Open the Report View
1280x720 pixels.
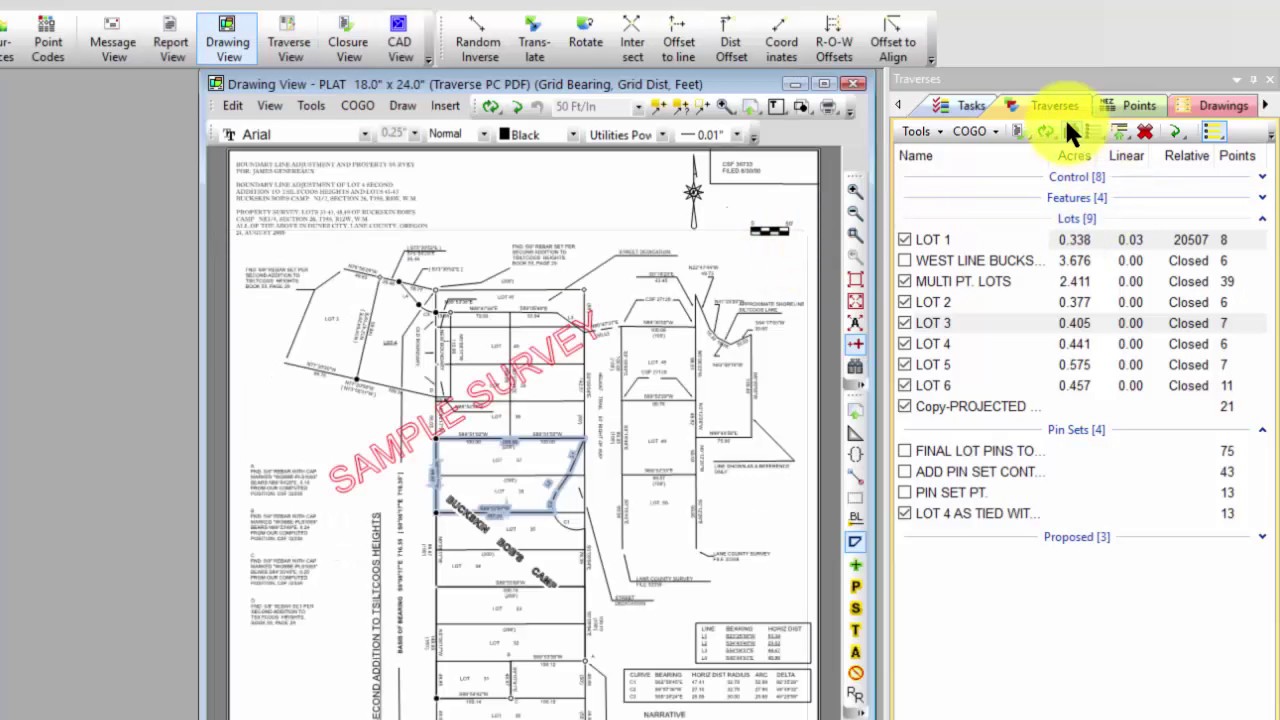click(171, 39)
